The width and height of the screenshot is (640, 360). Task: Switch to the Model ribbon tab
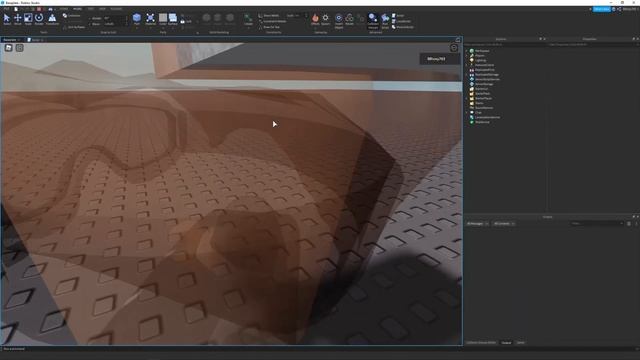click(x=77, y=9)
